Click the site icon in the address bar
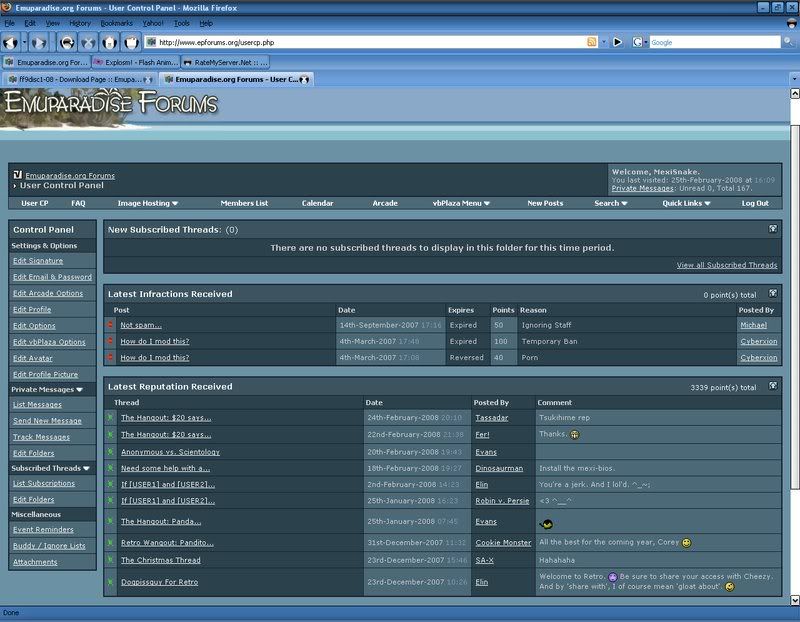The image size is (800, 622). [151, 42]
